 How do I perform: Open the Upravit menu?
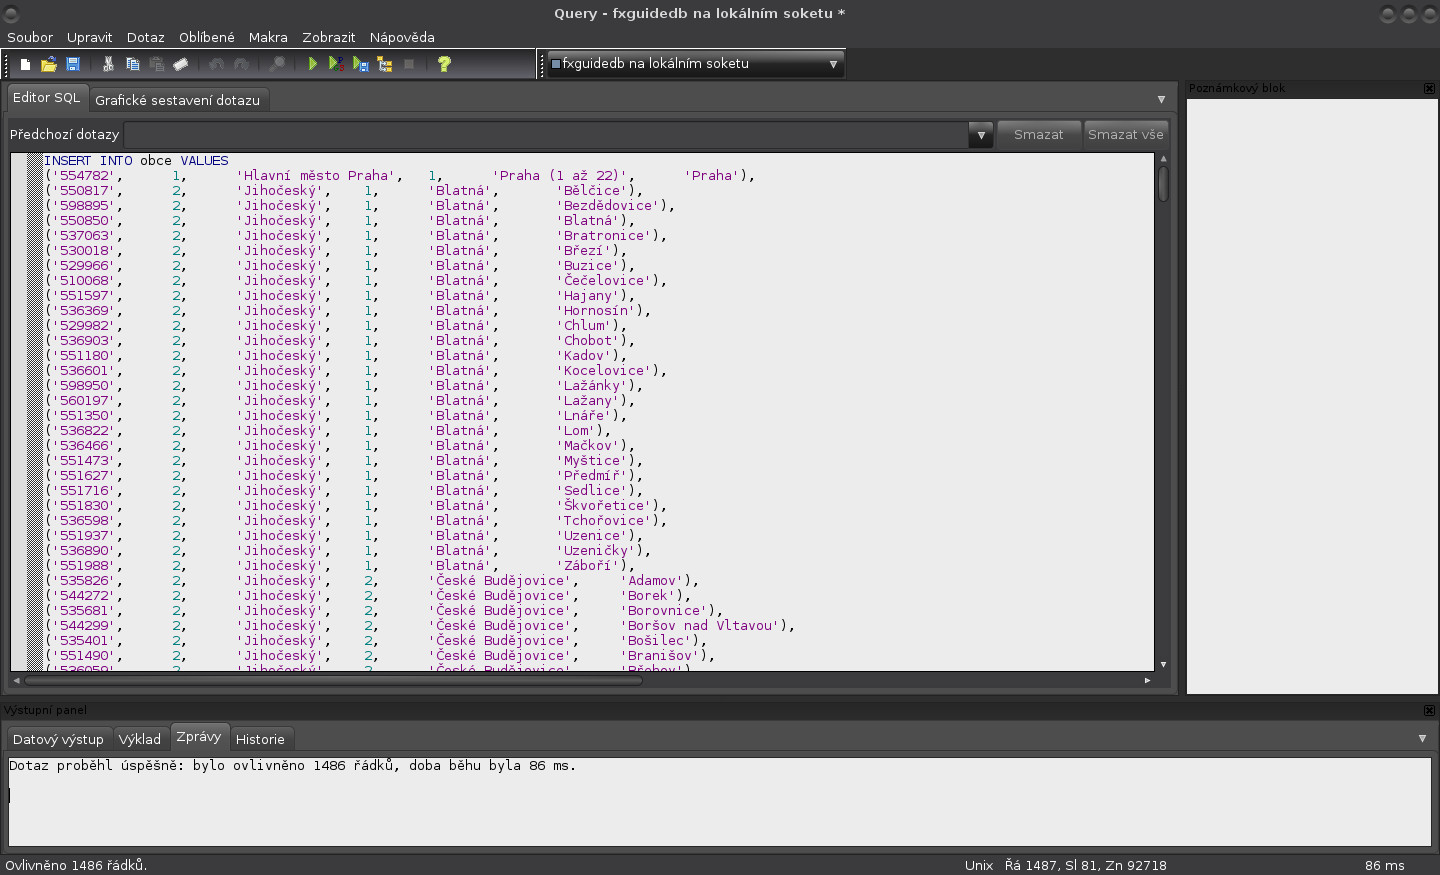[89, 37]
